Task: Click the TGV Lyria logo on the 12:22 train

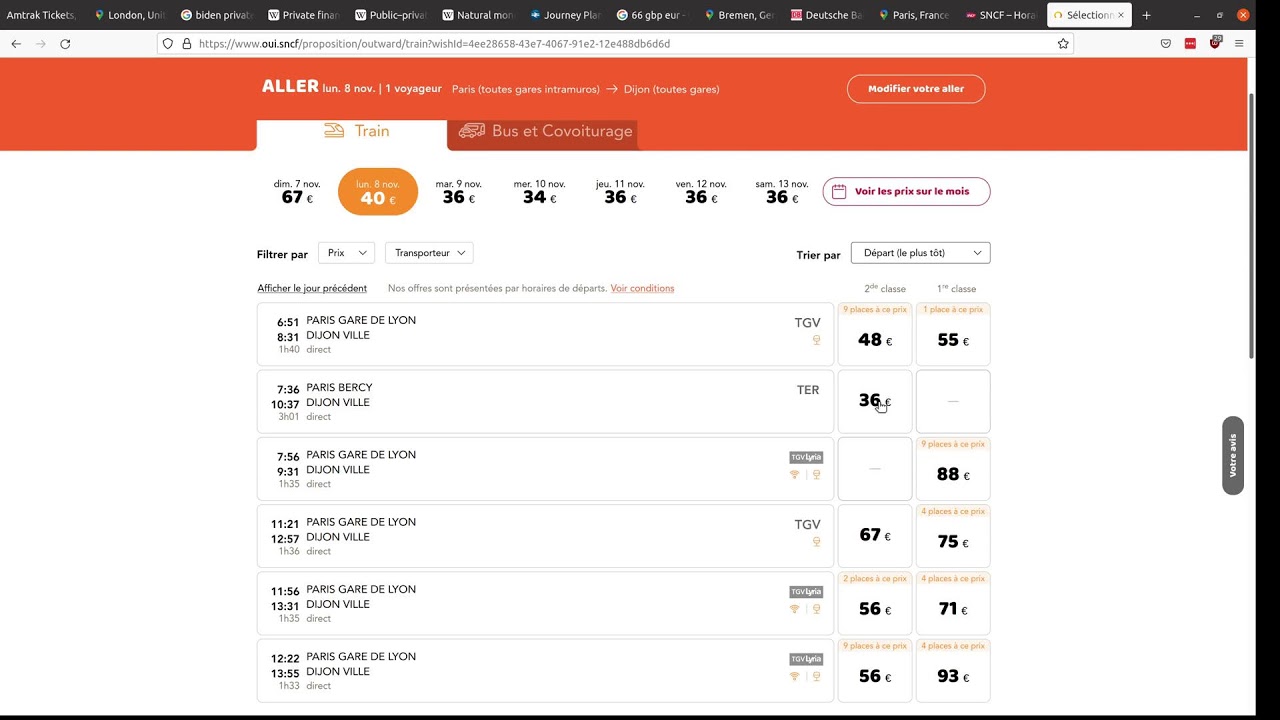Action: point(806,659)
